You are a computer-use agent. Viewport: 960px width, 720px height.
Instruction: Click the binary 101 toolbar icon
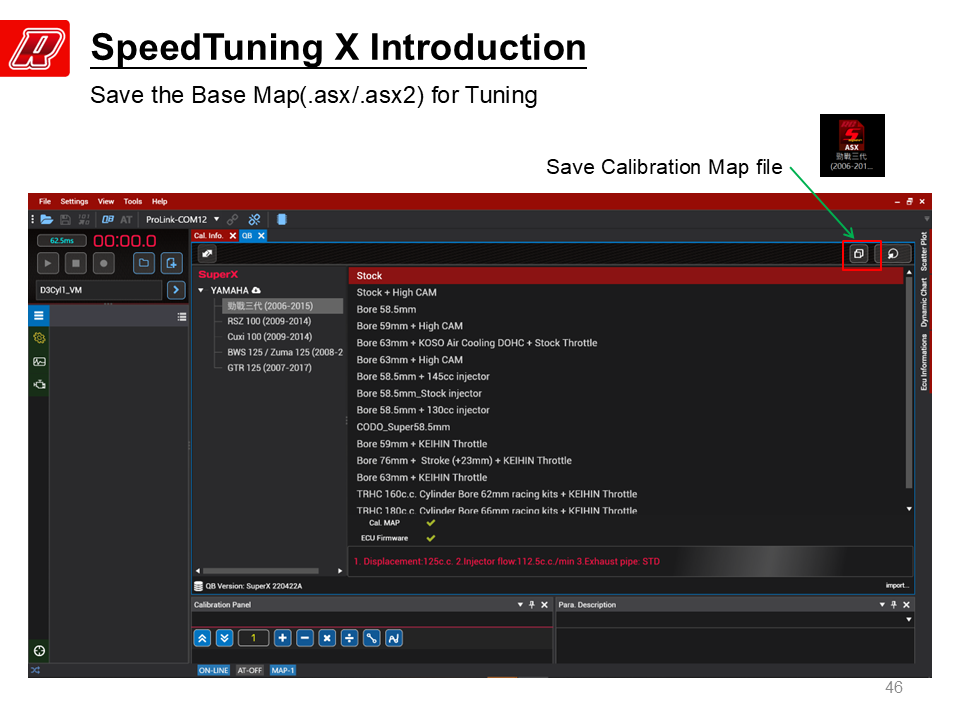click(84, 219)
